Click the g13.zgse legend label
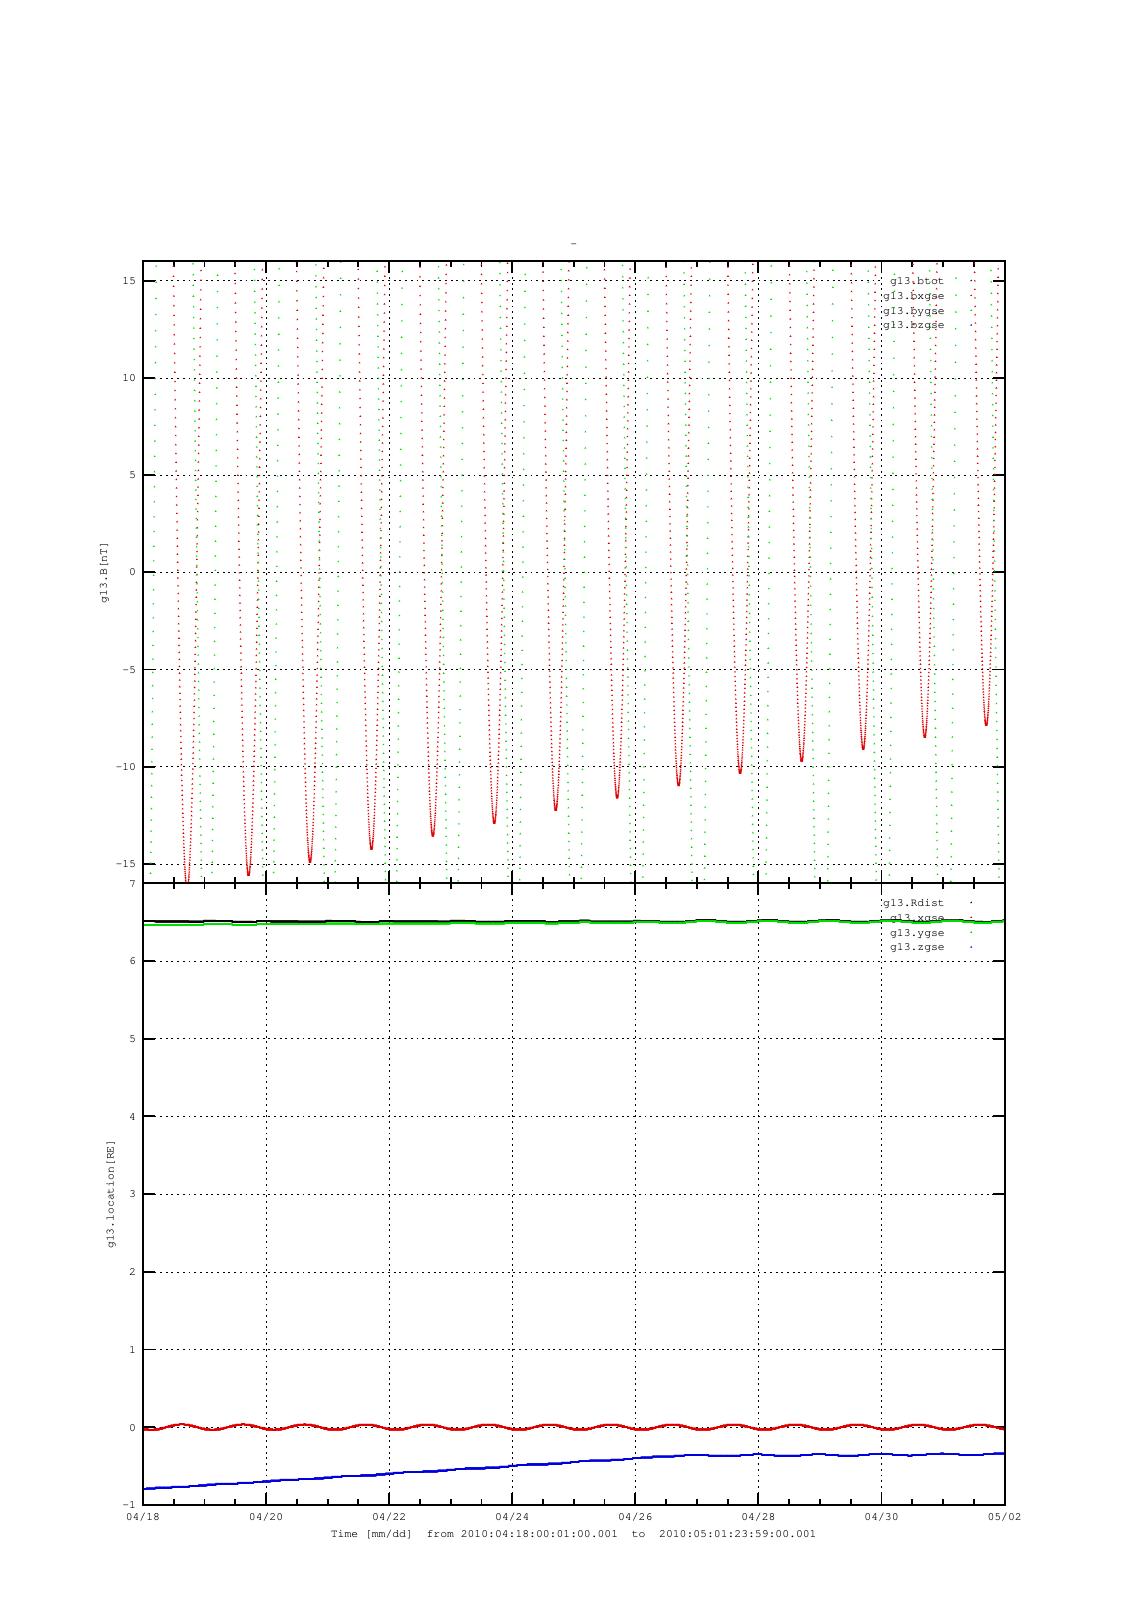 coord(917,947)
